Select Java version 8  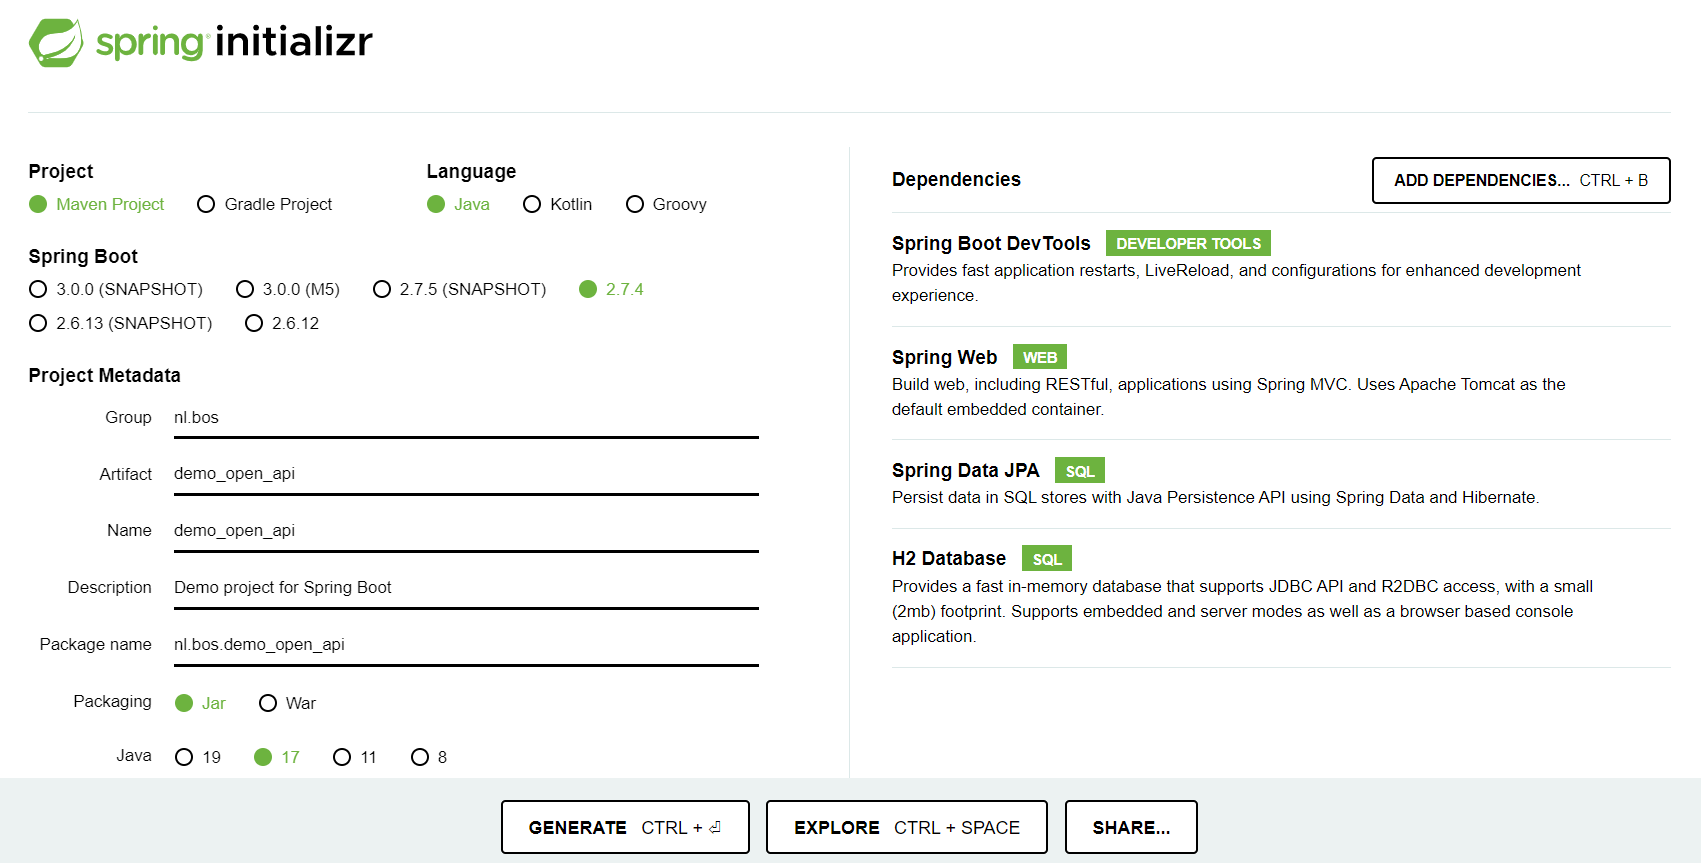pos(420,758)
